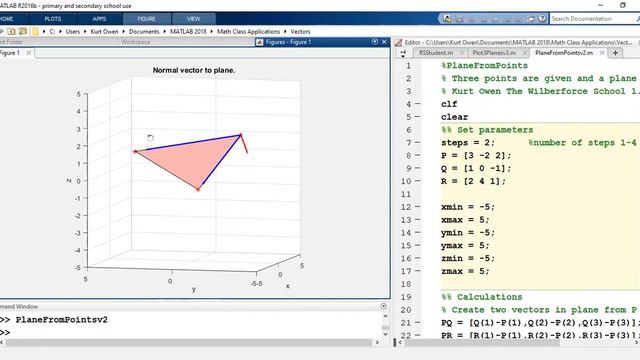The width and height of the screenshot is (640, 360).
Task: Expand dropdown arrow before MATLAB 2018
Action: coord(165,31)
